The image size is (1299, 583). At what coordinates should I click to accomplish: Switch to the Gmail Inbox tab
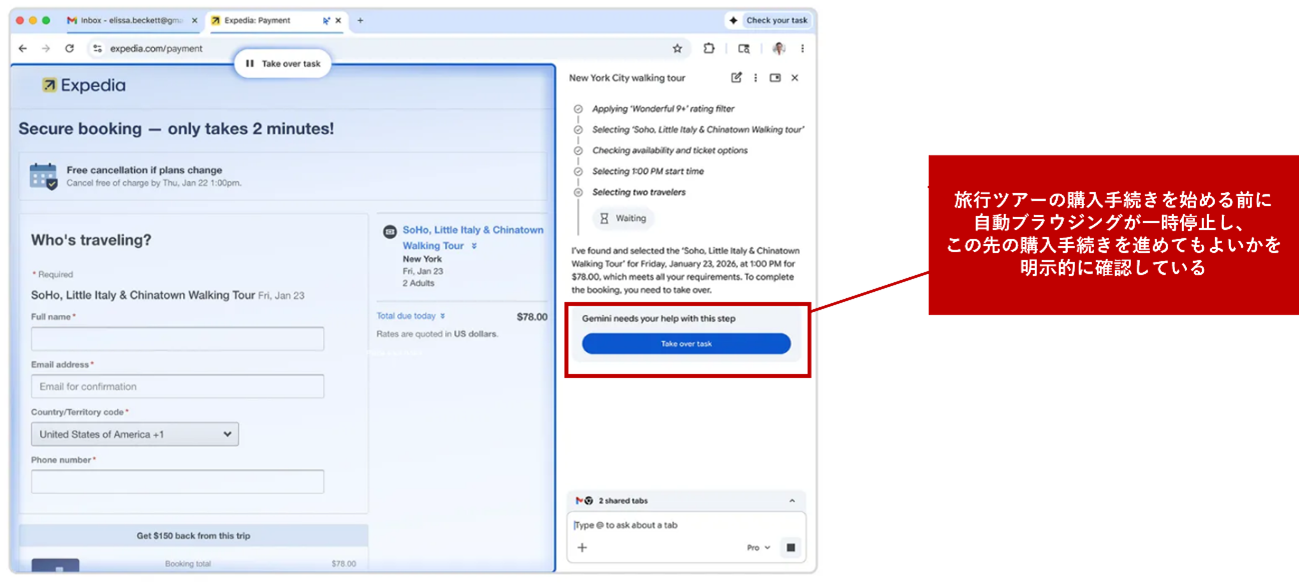[125, 20]
